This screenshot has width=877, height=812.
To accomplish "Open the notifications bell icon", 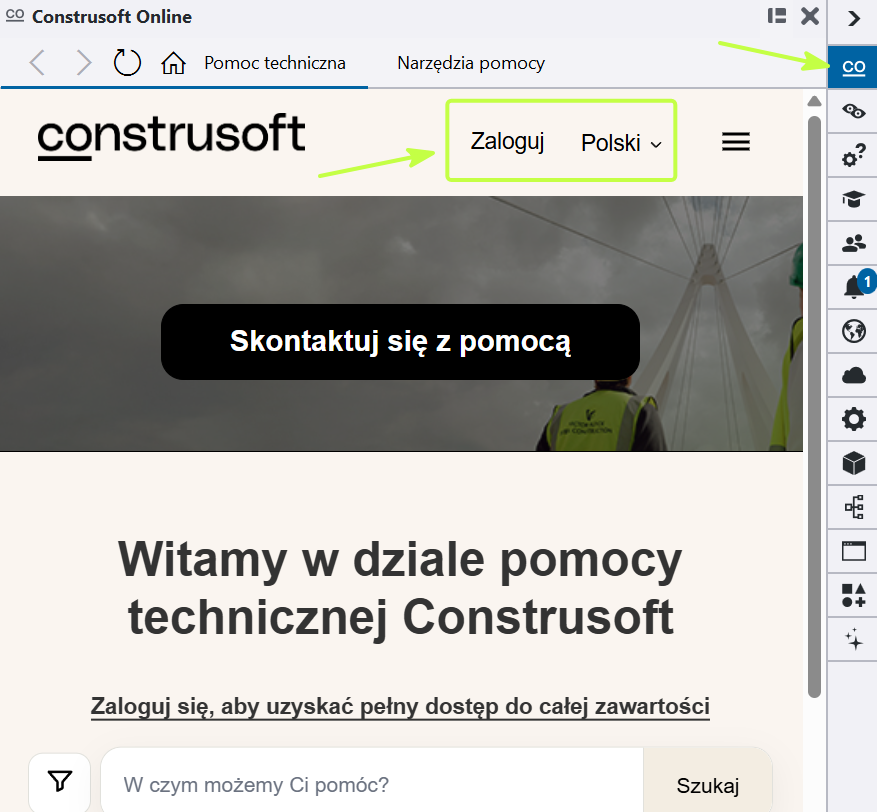I will [x=853, y=287].
